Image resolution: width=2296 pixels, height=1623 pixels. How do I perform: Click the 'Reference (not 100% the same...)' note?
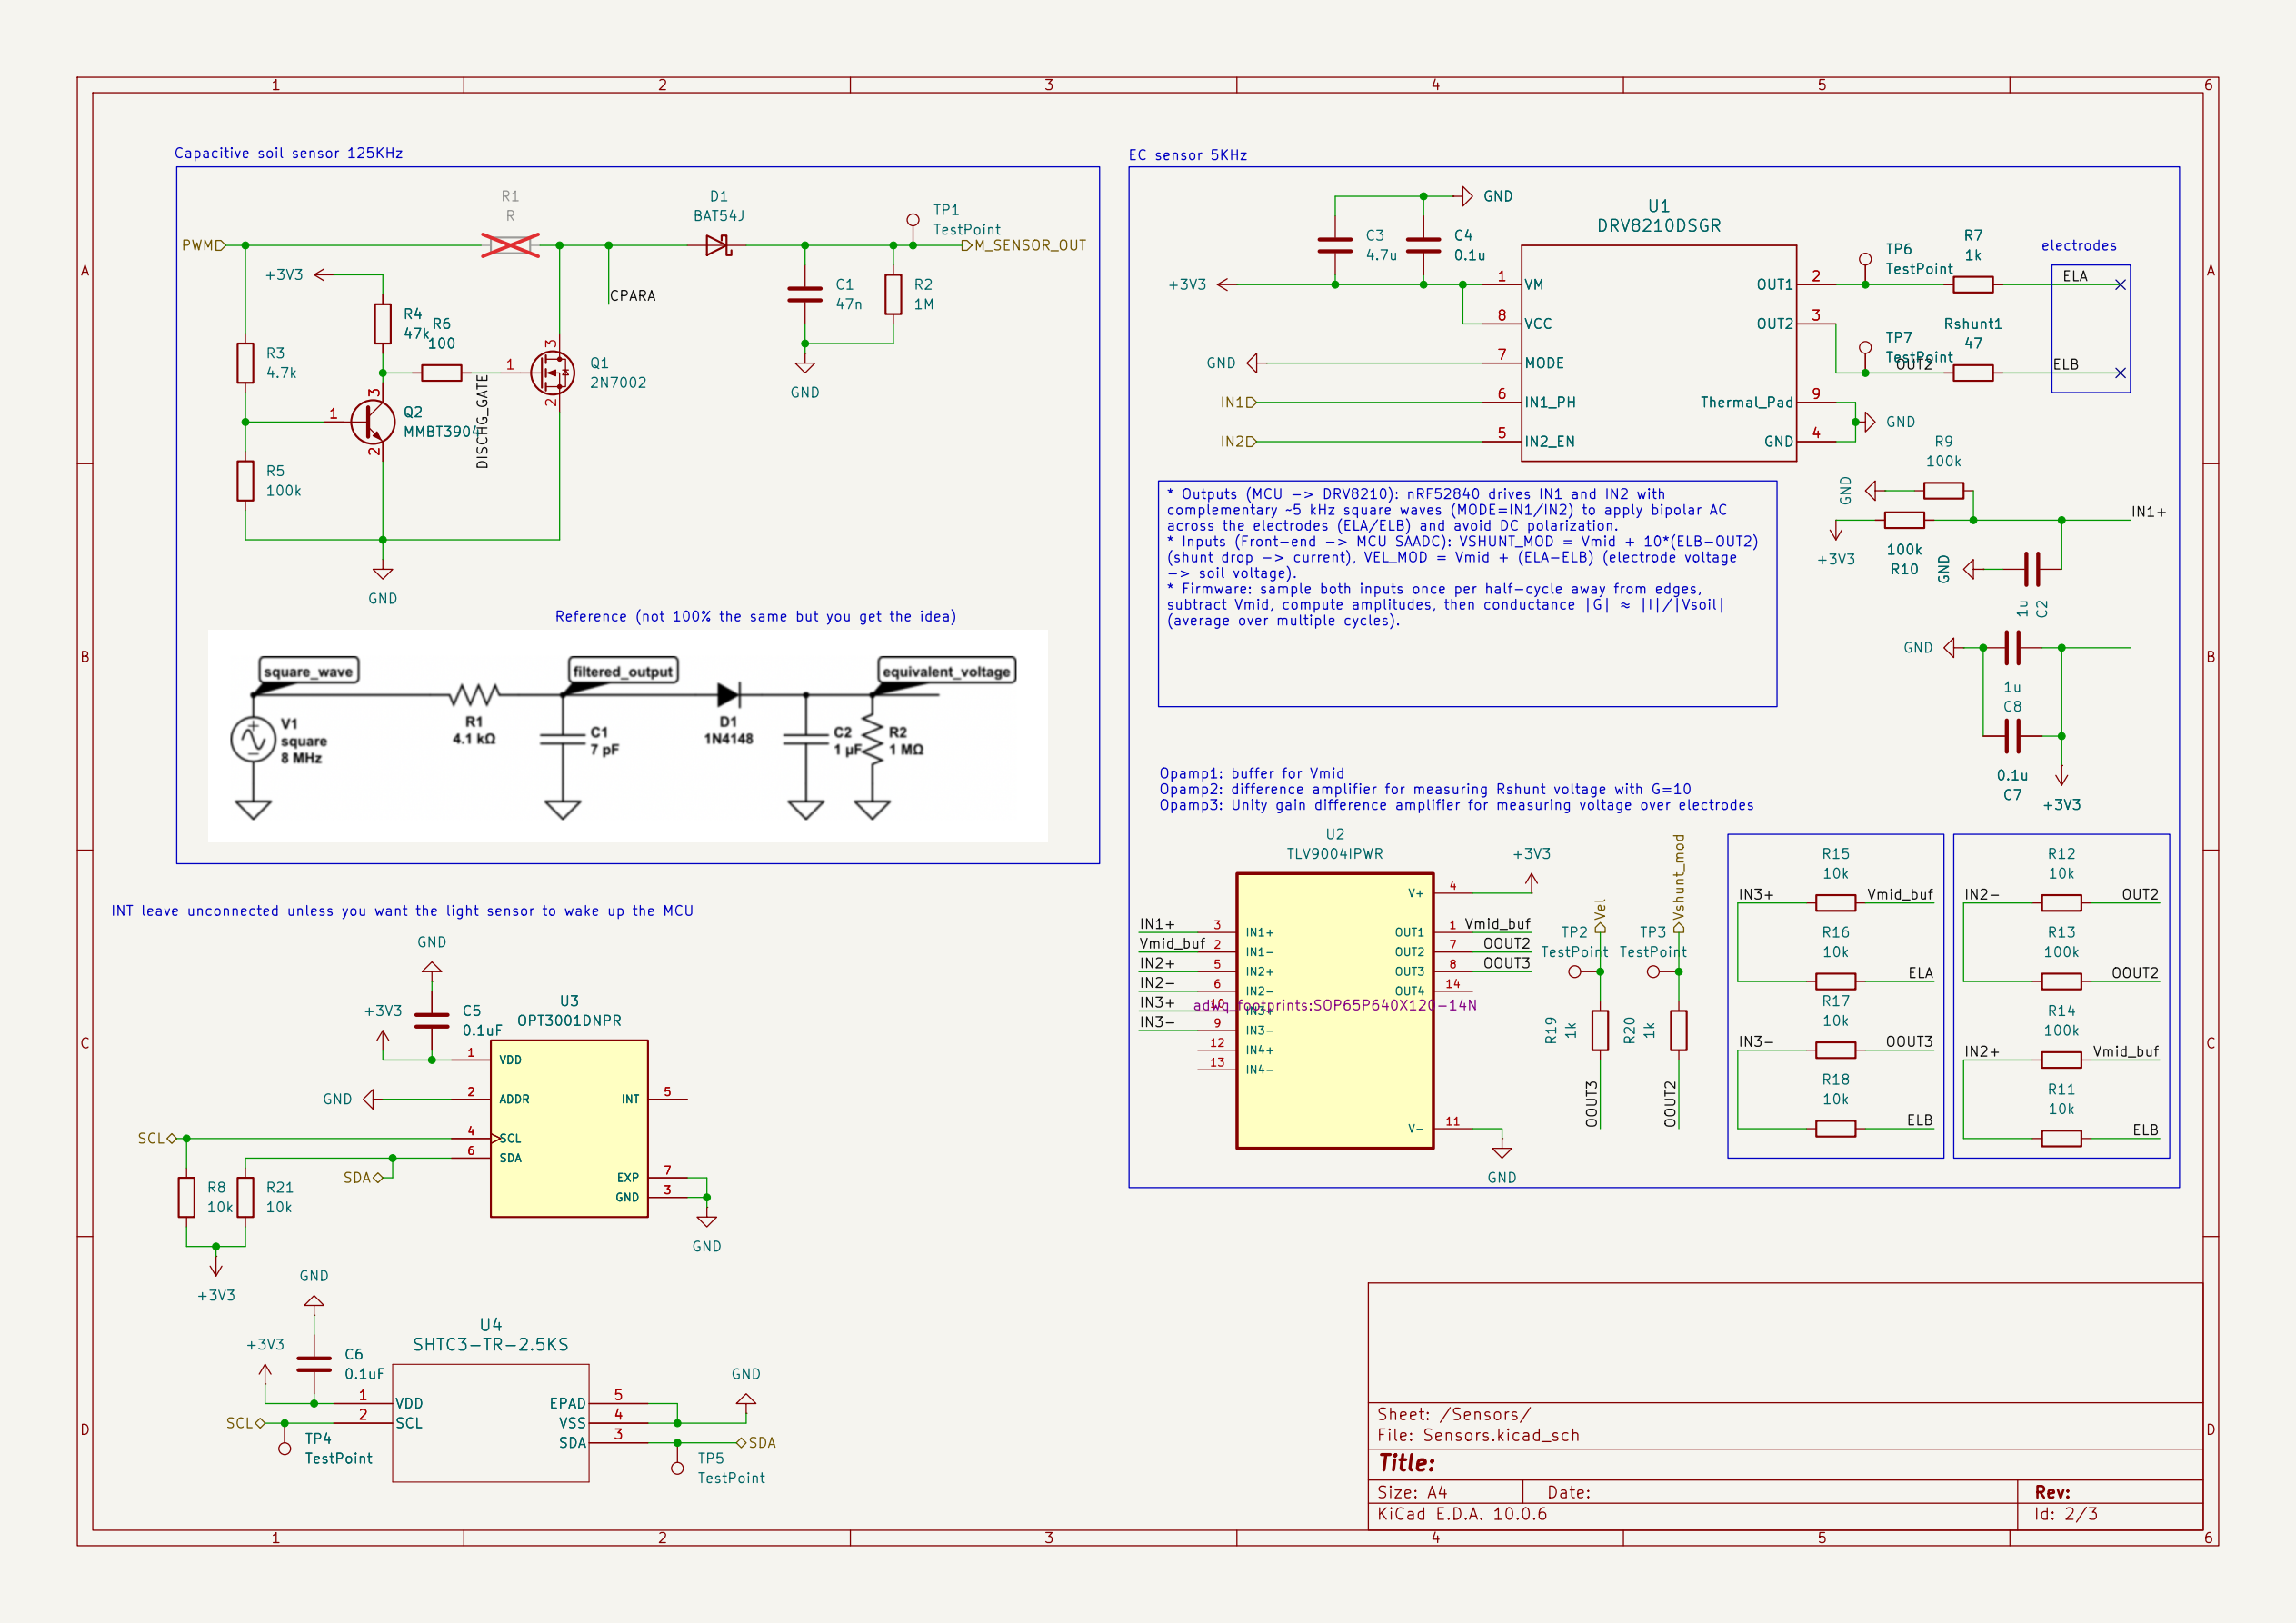(756, 616)
